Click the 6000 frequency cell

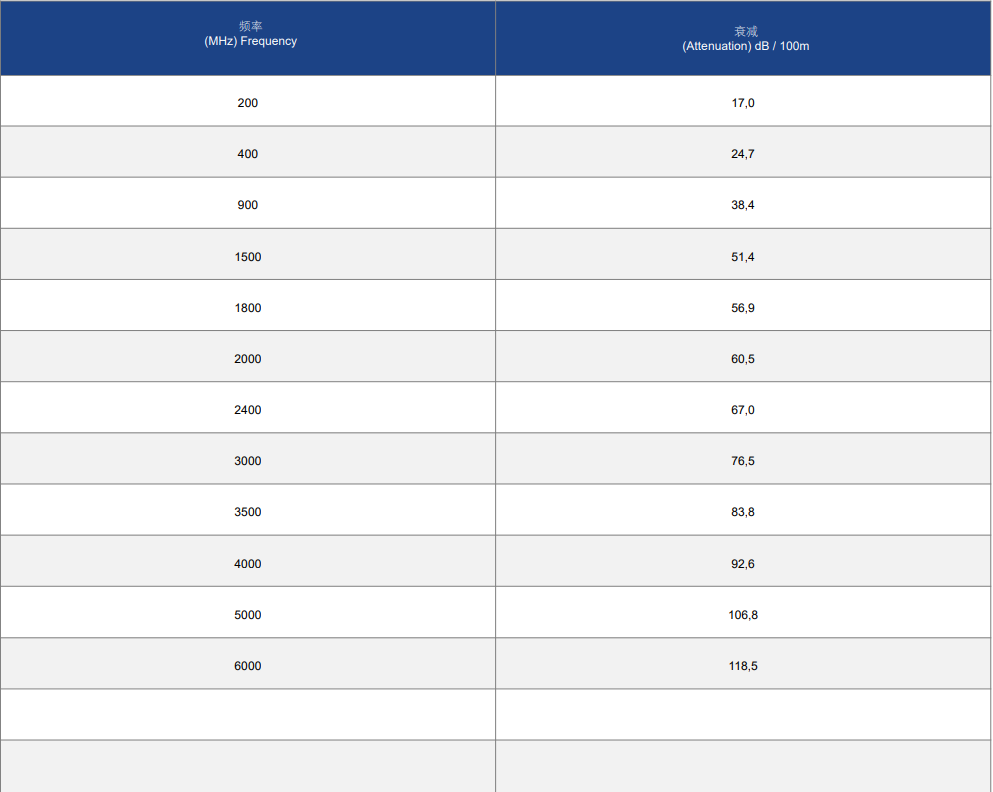[x=248, y=663]
